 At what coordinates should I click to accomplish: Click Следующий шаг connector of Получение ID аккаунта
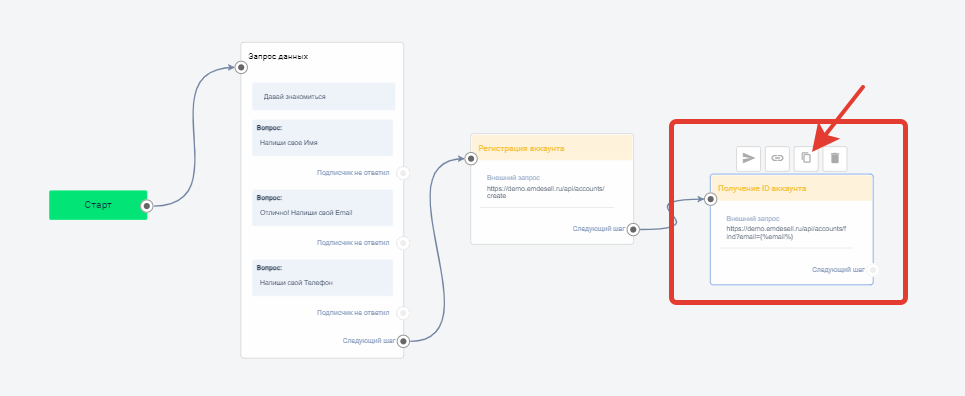pyautogui.click(x=873, y=270)
